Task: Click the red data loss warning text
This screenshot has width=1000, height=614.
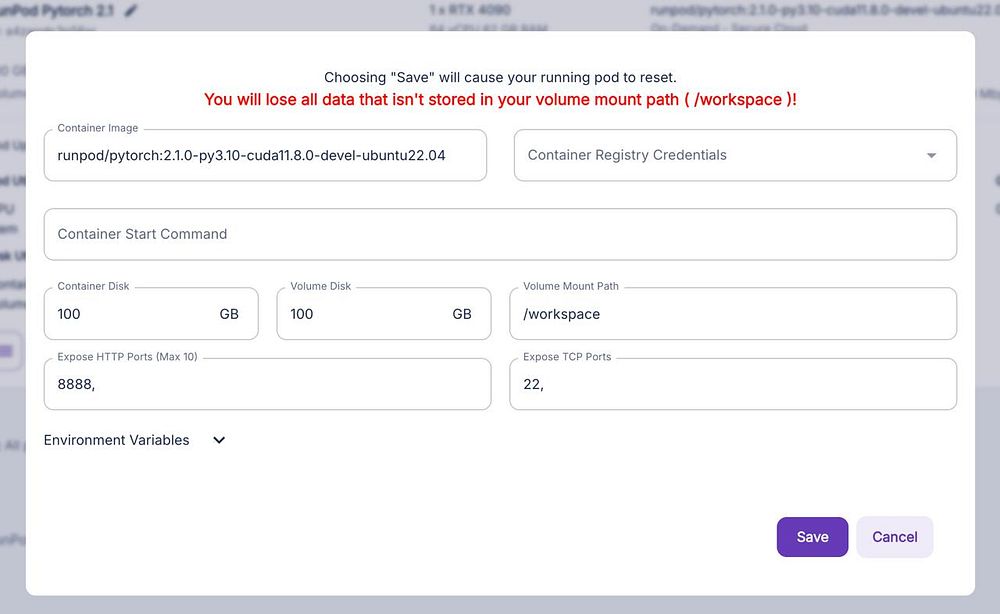Action: pyautogui.click(x=500, y=100)
